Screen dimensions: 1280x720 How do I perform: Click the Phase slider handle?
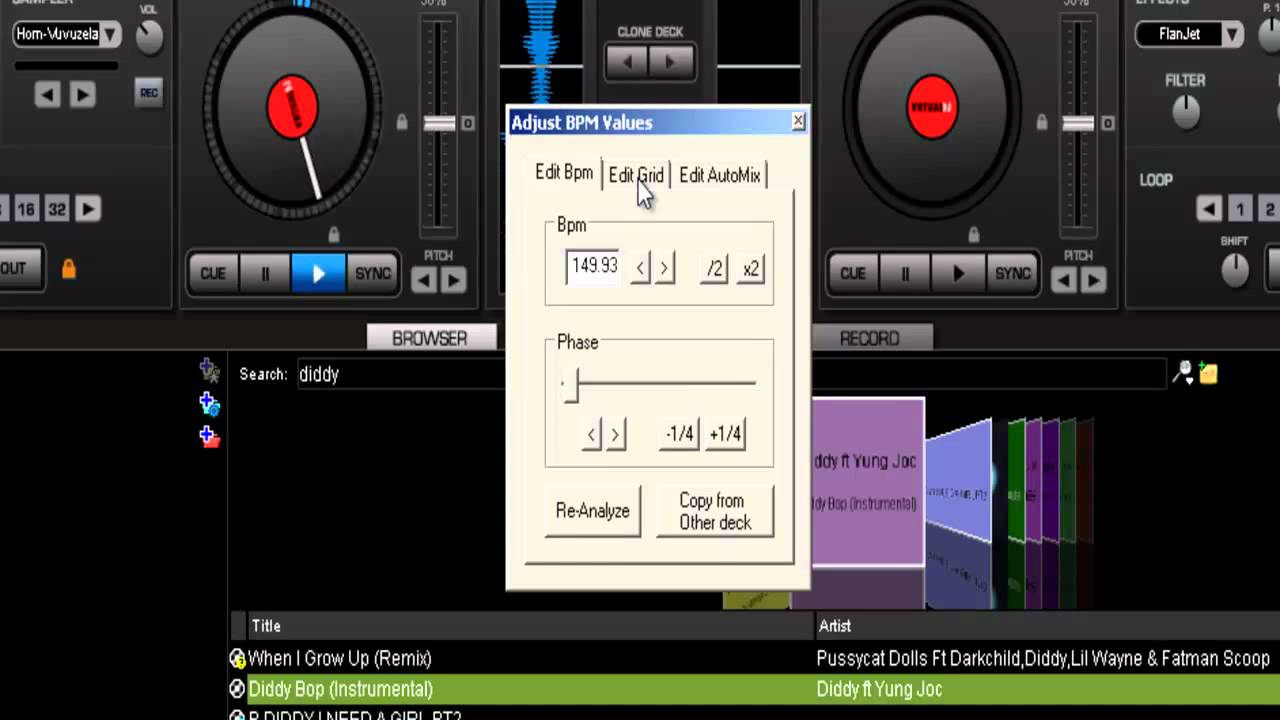point(571,386)
